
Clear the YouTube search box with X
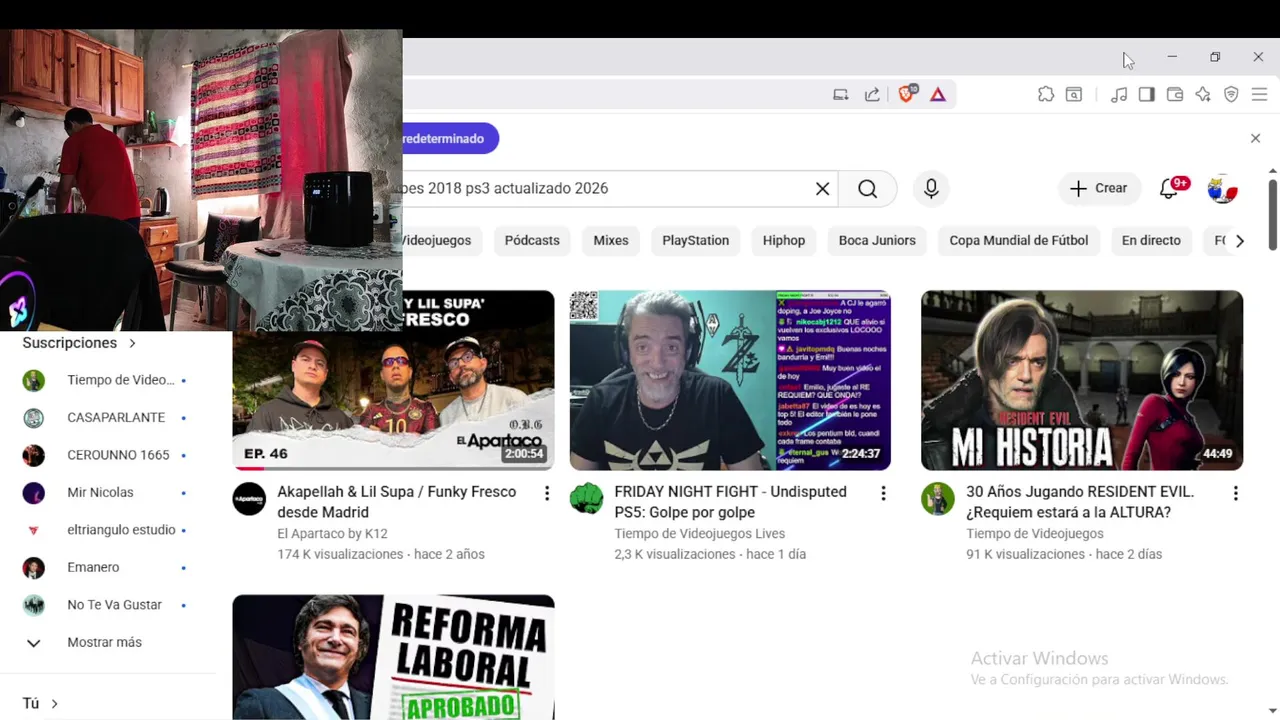822,189
